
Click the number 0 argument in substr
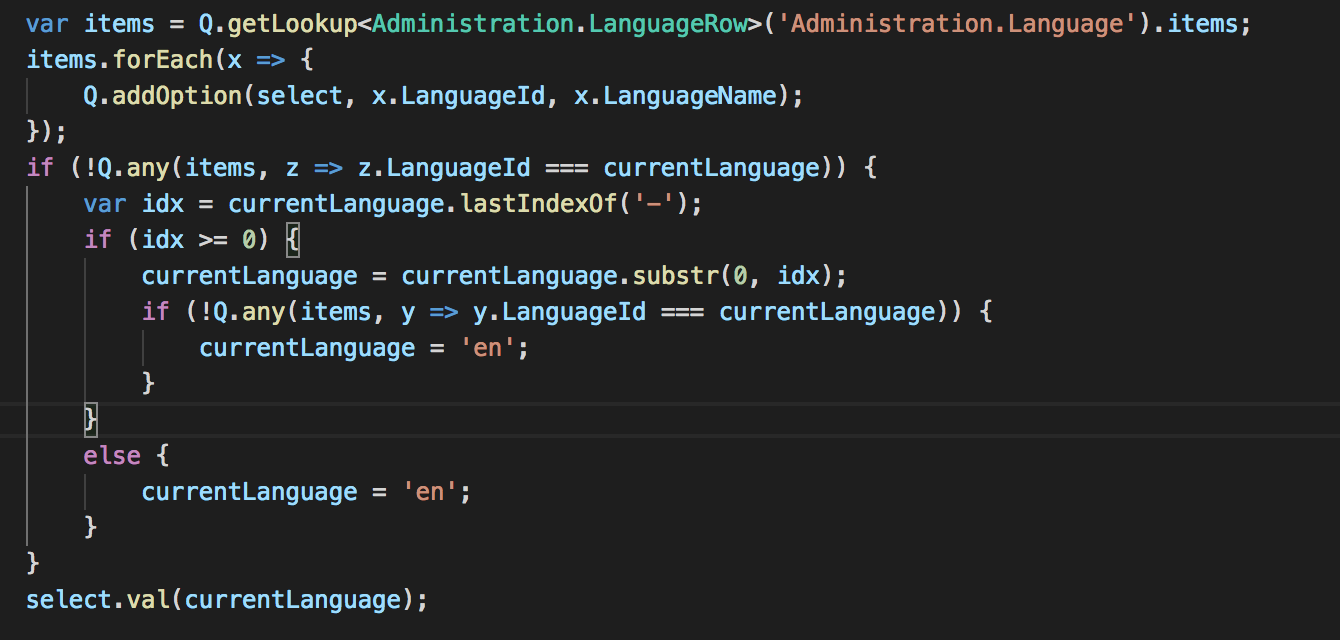tap(740, 276)
